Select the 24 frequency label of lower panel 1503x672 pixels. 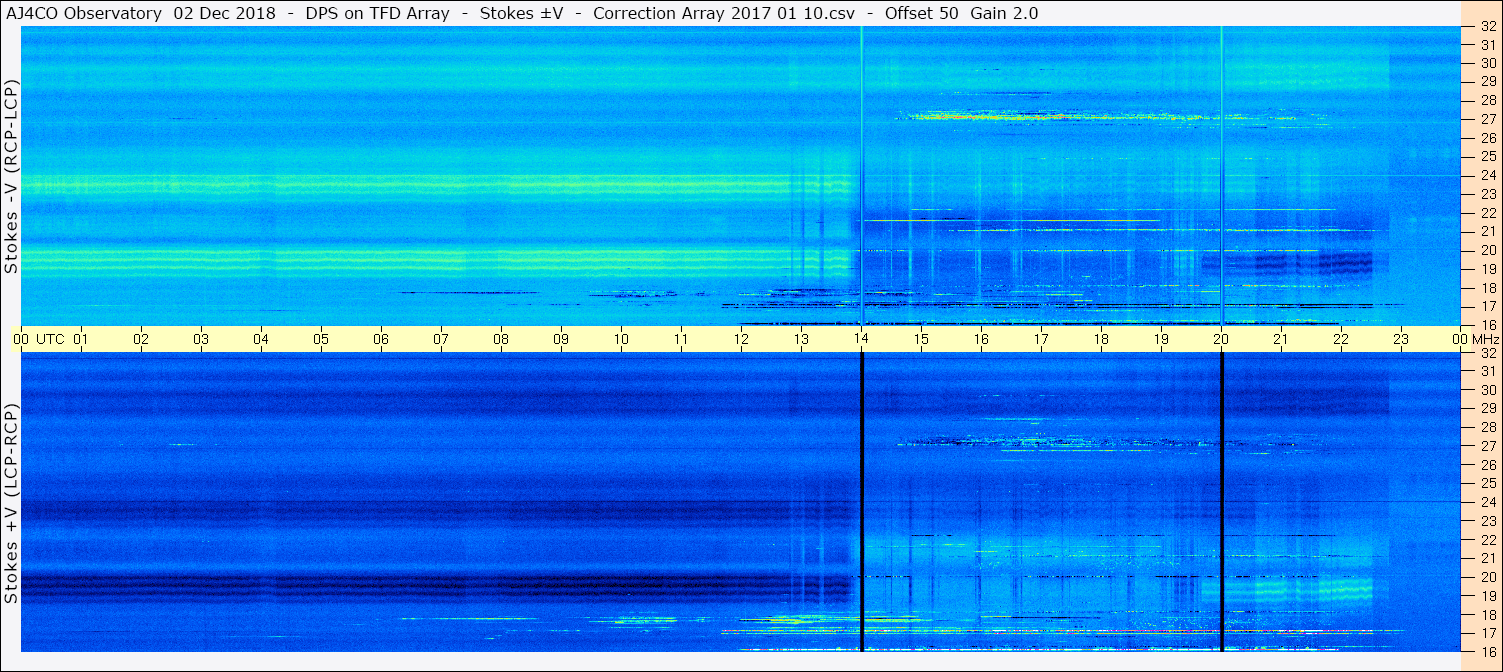coord(1488,502)
